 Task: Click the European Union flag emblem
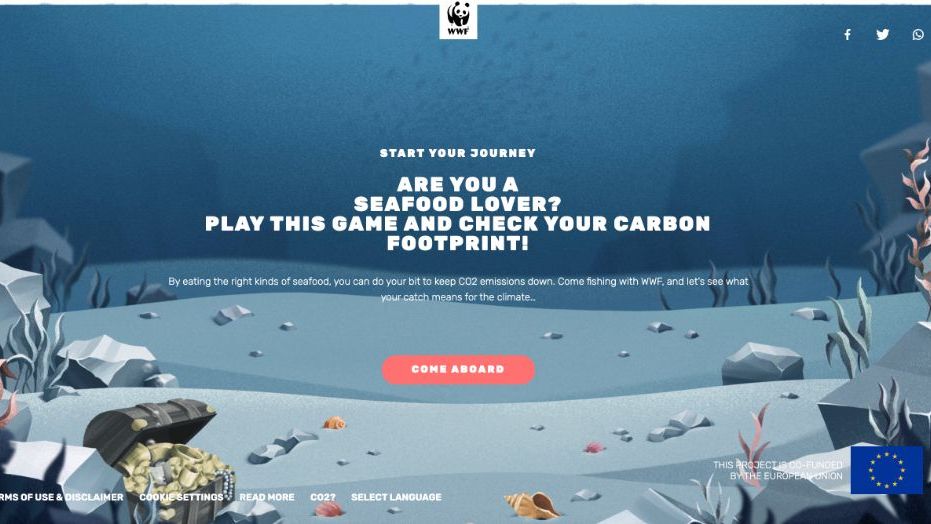point(886,470)
